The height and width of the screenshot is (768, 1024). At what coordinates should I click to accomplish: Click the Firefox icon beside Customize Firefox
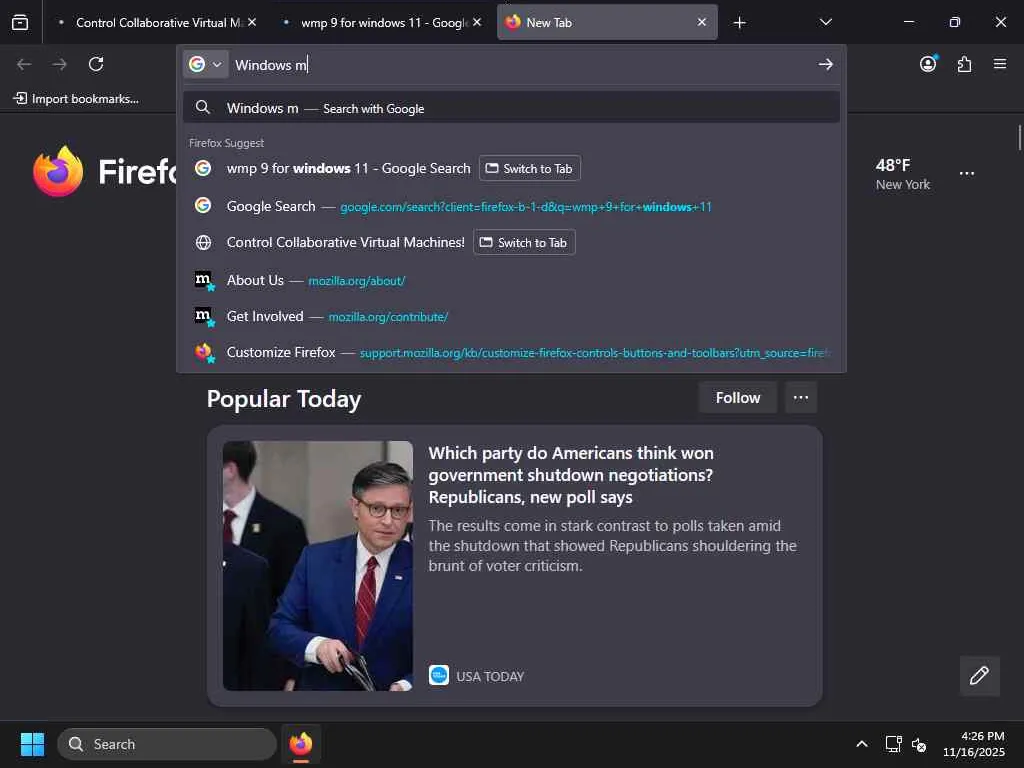(x=204, y=353)
